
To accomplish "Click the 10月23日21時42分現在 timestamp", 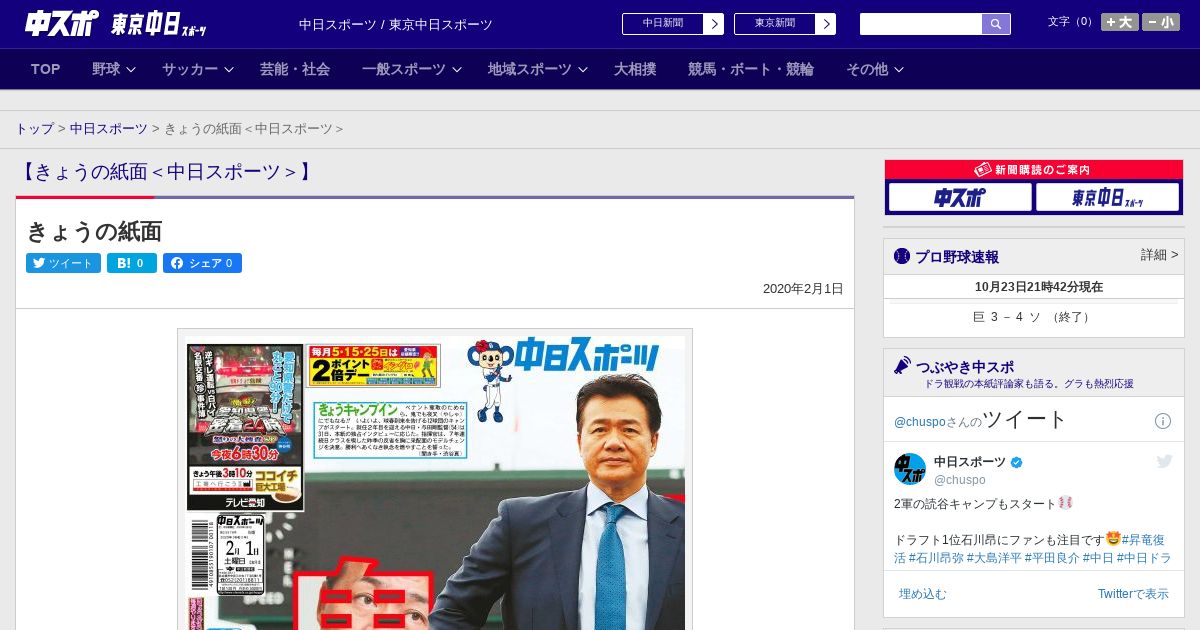I will coord(1039,287).
